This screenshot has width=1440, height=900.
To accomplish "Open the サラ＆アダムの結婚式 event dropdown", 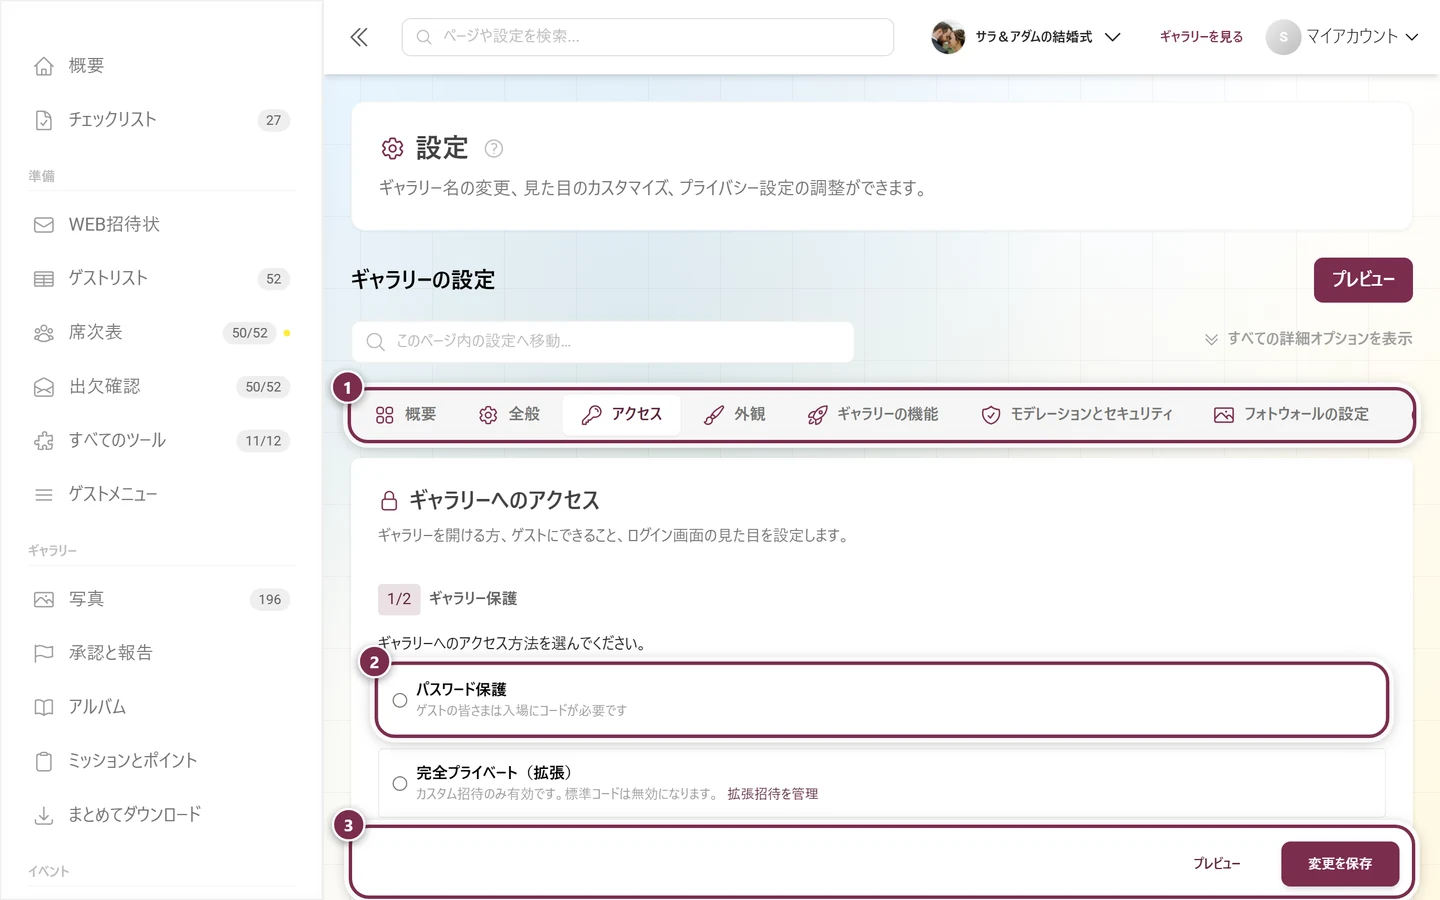I will pos(1026,37).
